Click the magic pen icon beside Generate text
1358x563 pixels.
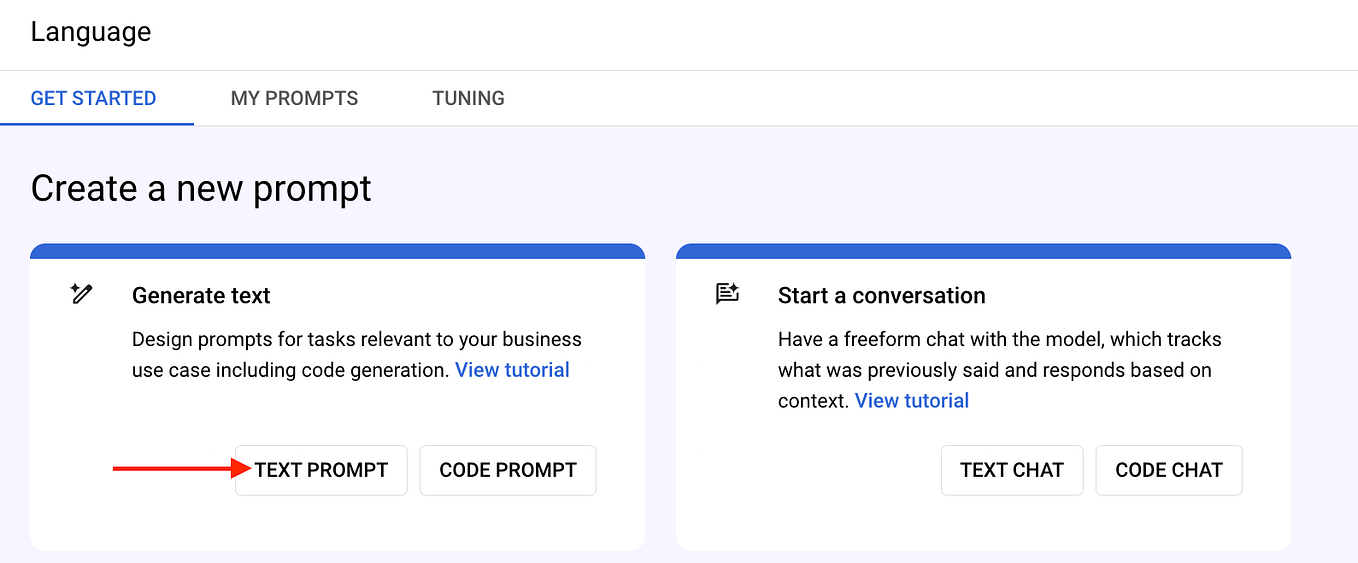pyautogui.click(x=82, y=294)
